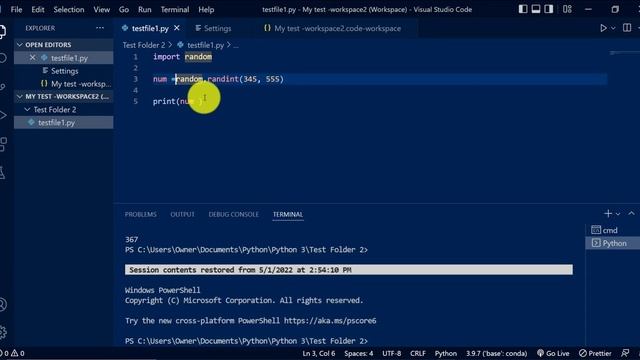Open the Help menu
The width and height of the screenshot is (640, 360).
click(206, 9)
